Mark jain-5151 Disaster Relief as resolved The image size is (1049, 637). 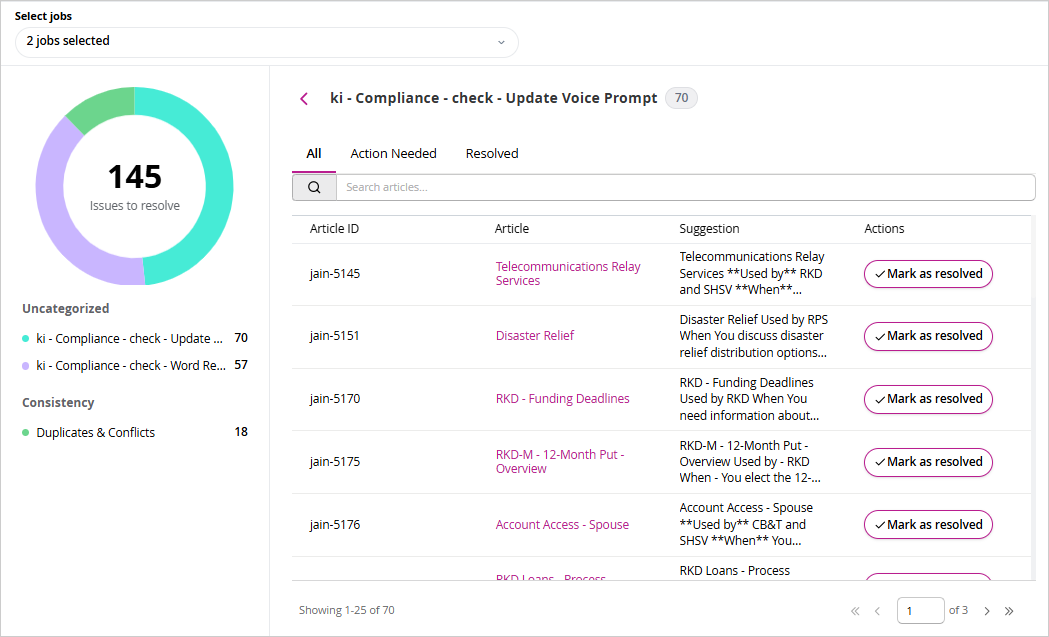click(x=928, y=336)
